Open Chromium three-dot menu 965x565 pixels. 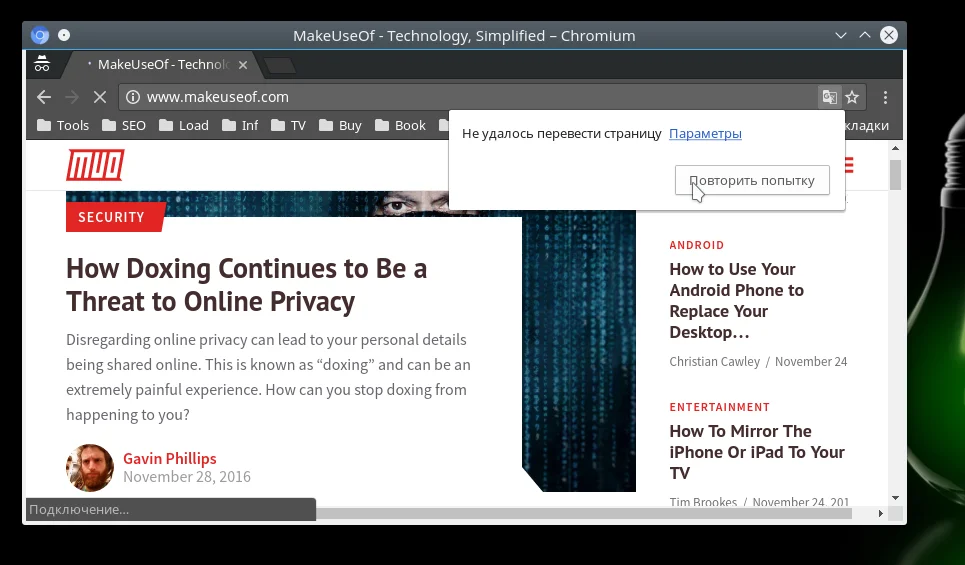pos(885,97)
